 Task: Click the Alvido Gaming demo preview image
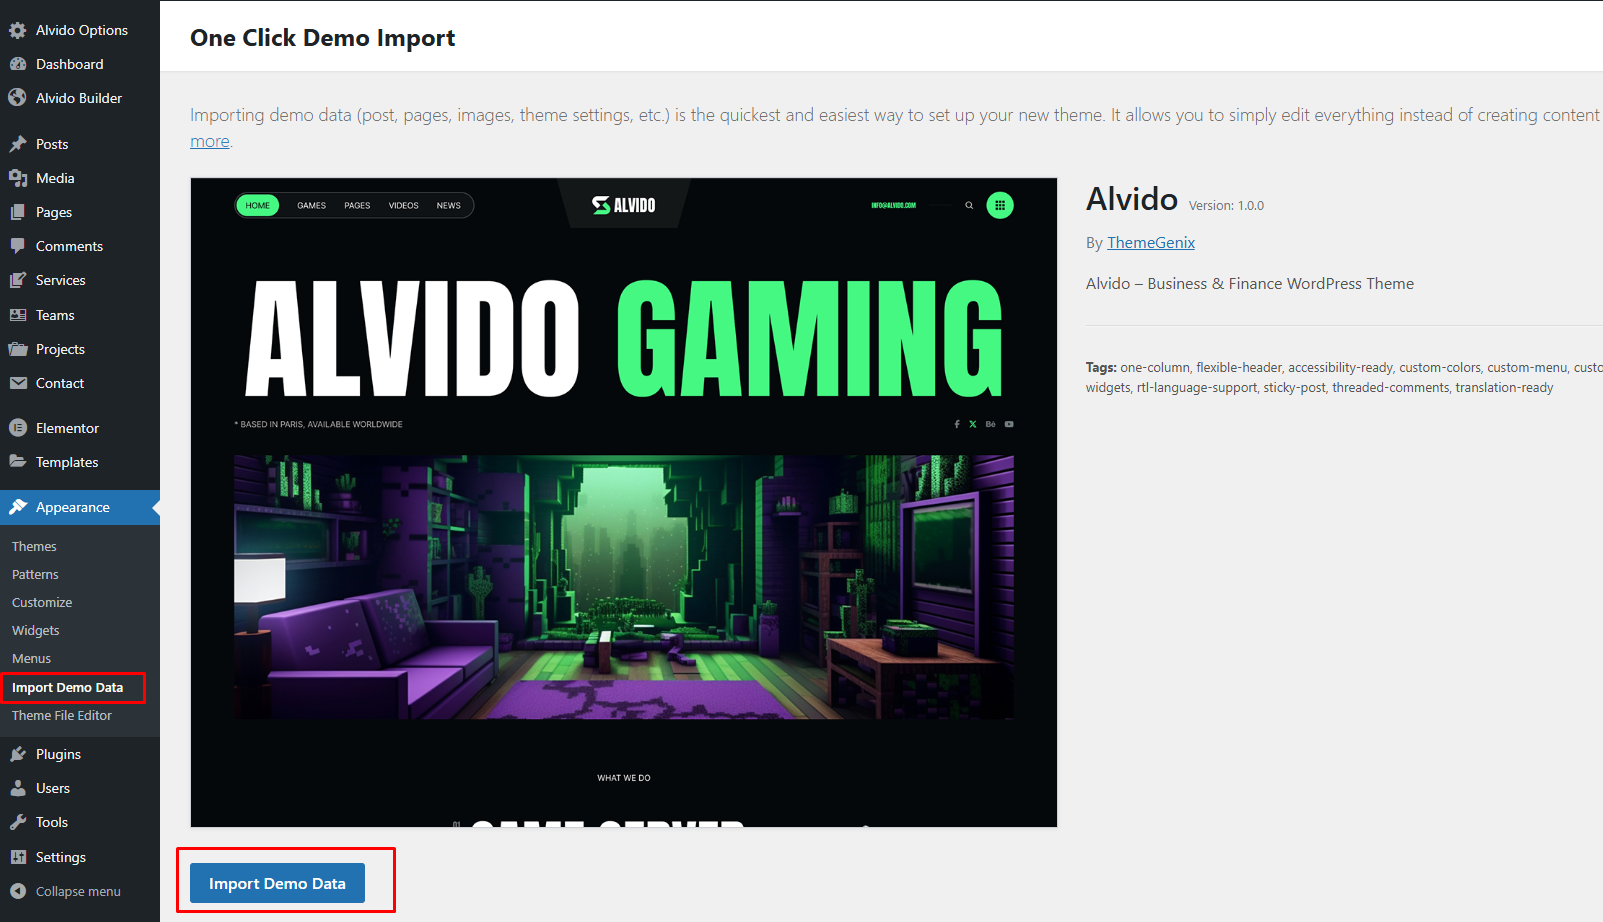point(624,502)
